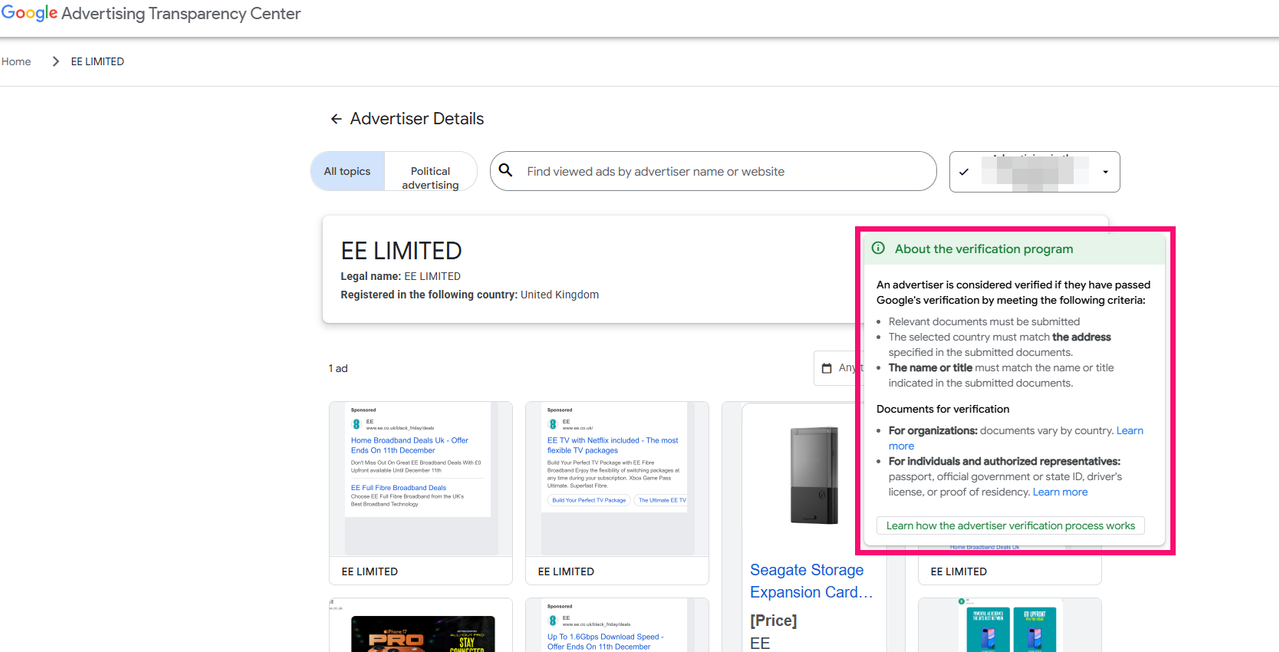The image size is (1279, 652).
Task: Click the checkmark icon in region selector
Action: (x=964, y=172)
